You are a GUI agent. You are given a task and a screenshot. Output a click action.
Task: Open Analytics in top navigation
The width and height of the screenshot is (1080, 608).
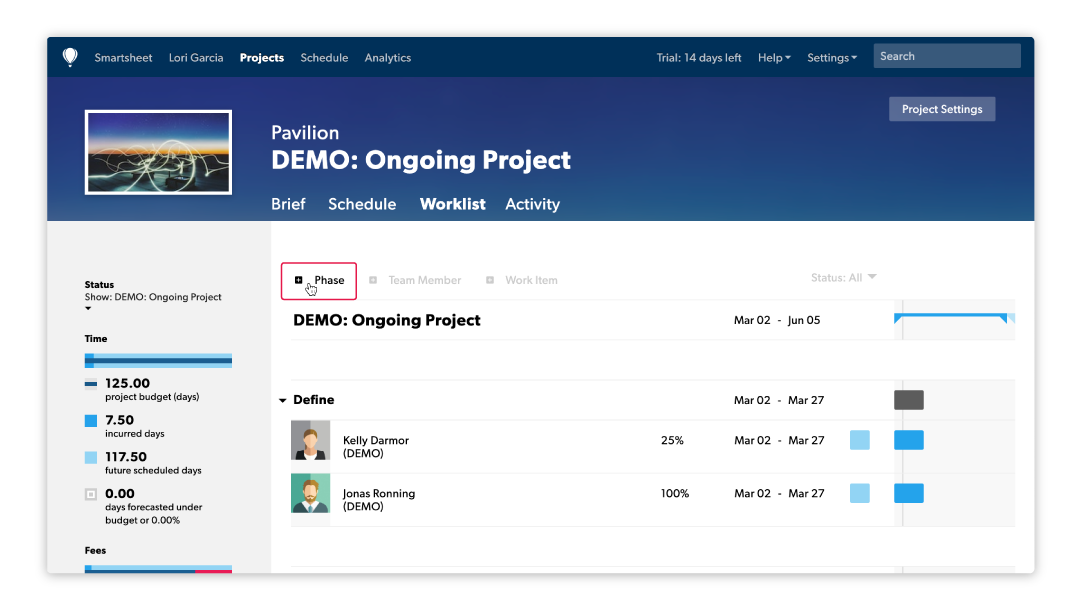tap(388, 58)
